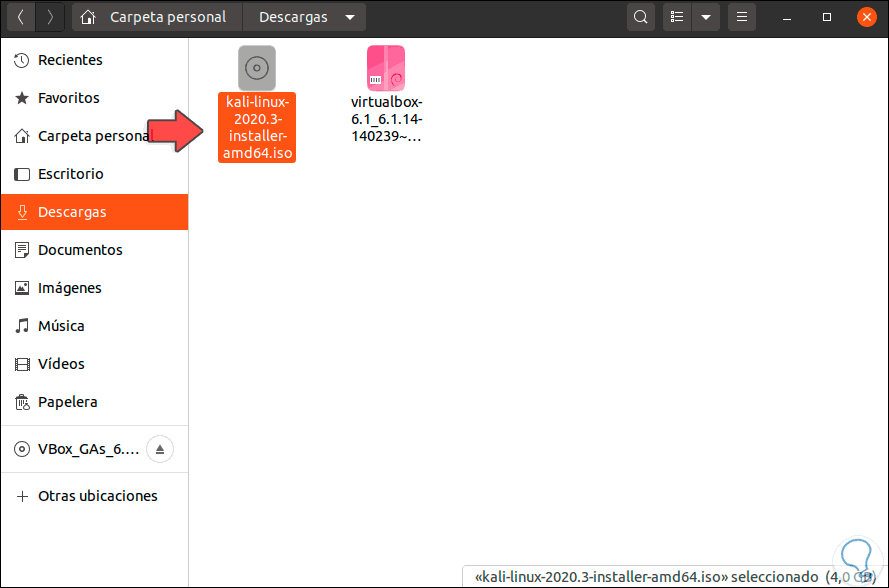Click the Música note icon
This screenshot has width=889, height=588.
coord(22,326)
